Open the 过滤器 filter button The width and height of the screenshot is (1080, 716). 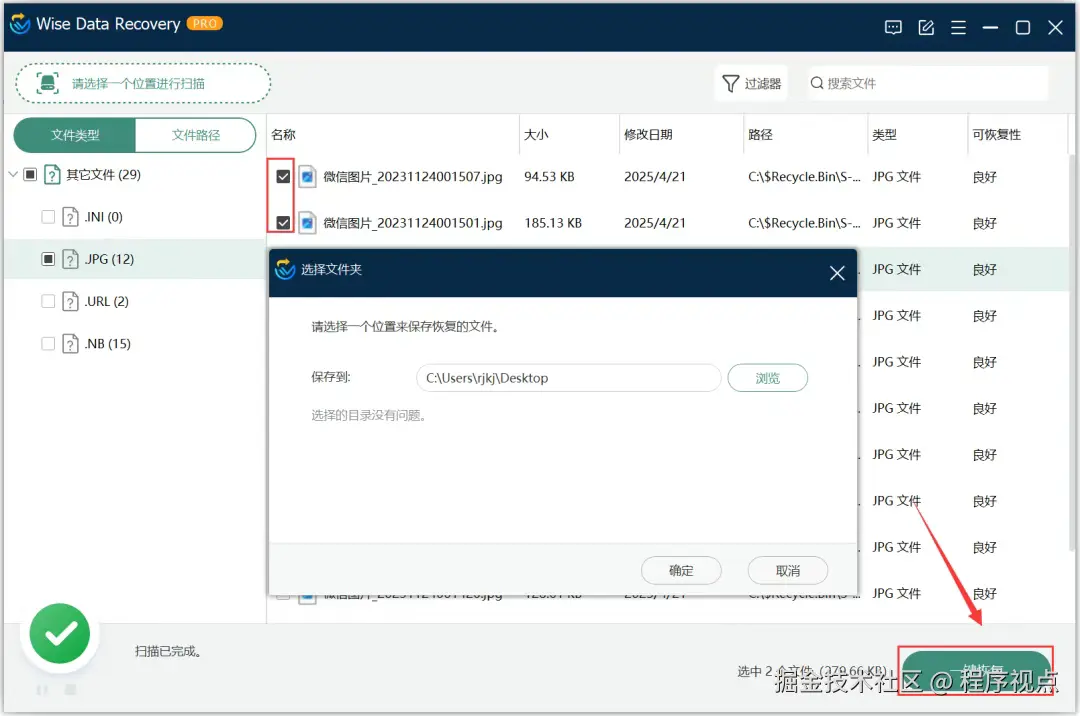coord(751,83)
